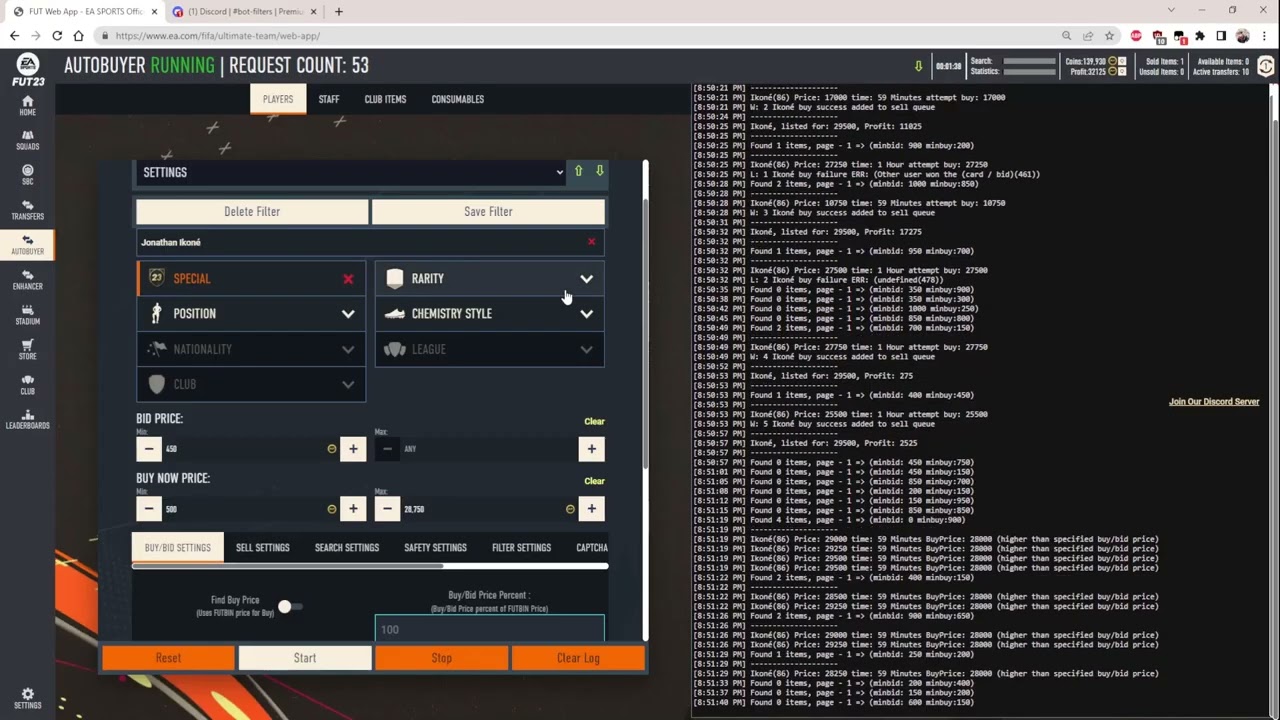This screenshot has width=1280, height=720.
Task: Open the Sell Settings tab
Action: (x=262, y=548)
